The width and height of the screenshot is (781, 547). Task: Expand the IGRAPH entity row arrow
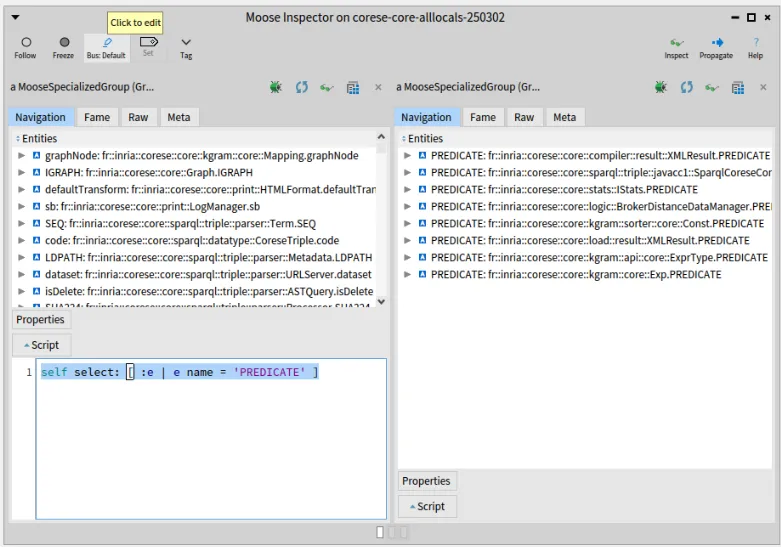click(x=22, y=173)
